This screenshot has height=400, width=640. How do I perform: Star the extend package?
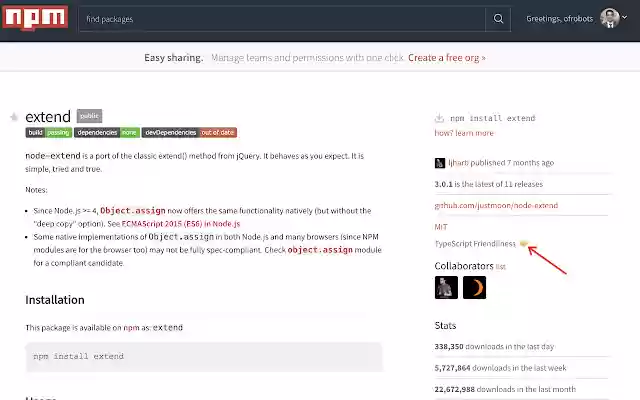tap(14, 117)
